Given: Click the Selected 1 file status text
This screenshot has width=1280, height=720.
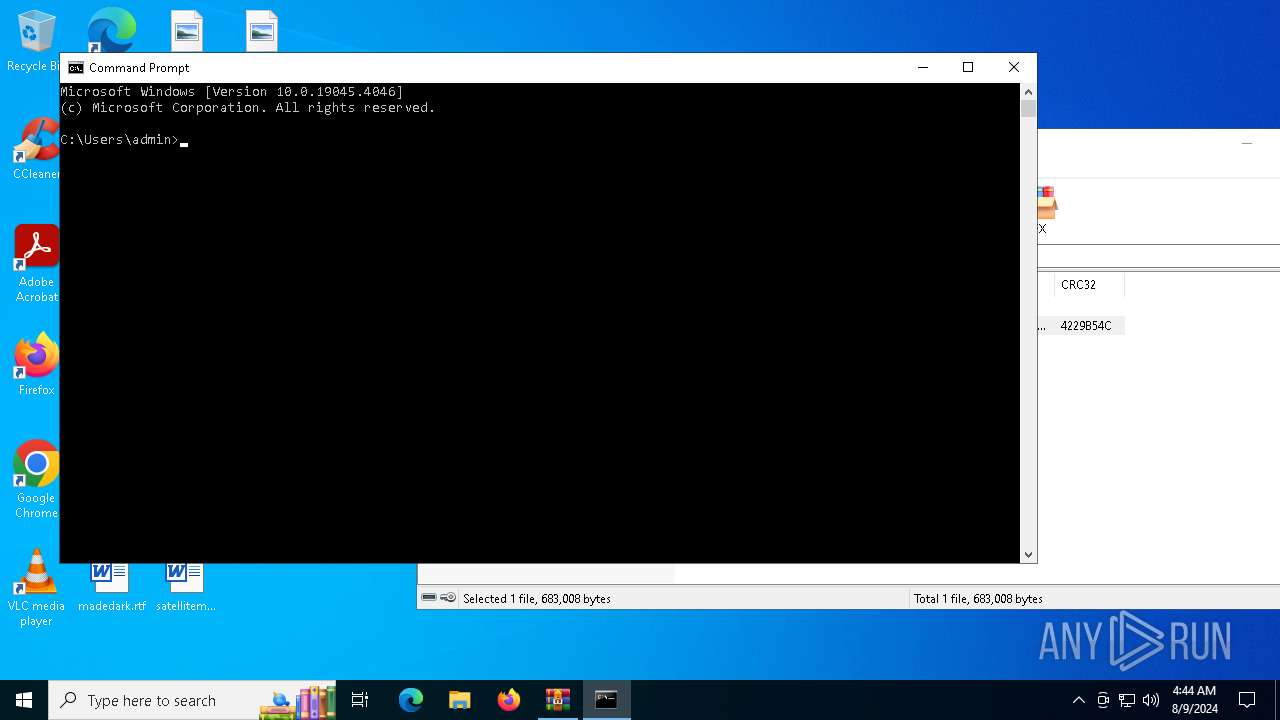Looking at the screenshot, I should (537, 599).
